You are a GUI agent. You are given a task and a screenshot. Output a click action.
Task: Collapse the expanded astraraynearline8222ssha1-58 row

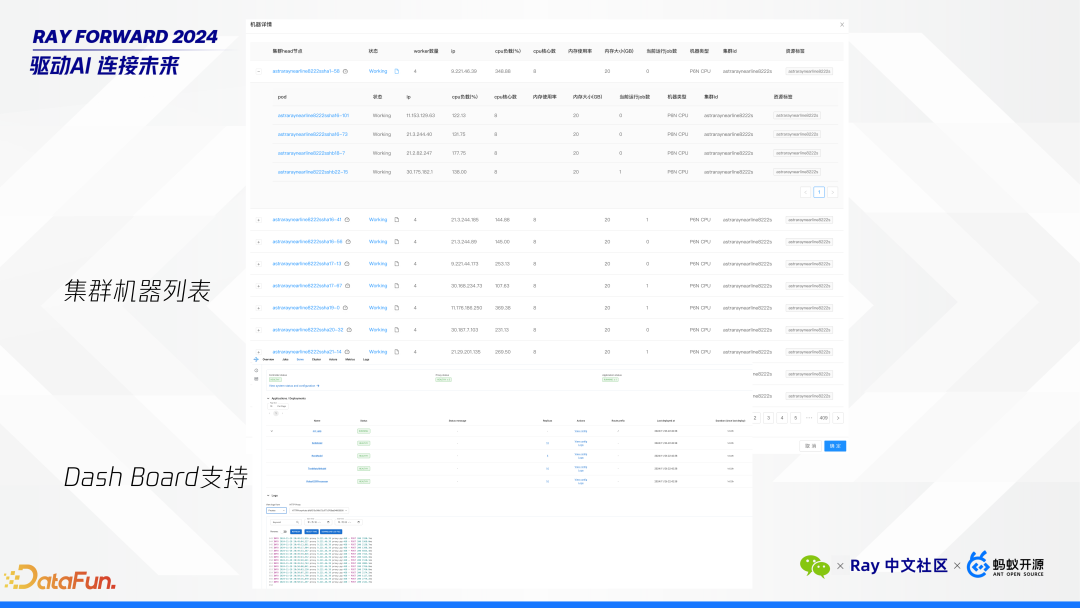[x=258, y=71]
